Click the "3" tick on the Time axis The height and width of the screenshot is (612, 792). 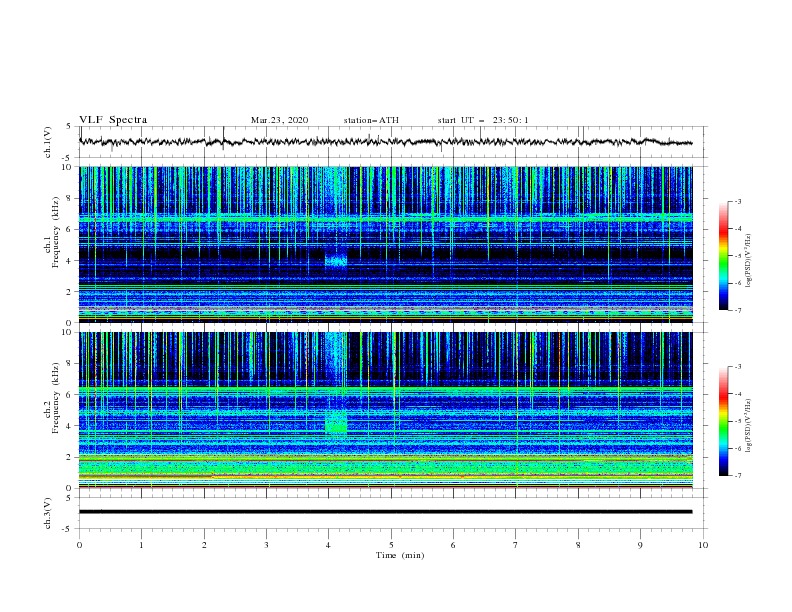pos(266,545)
